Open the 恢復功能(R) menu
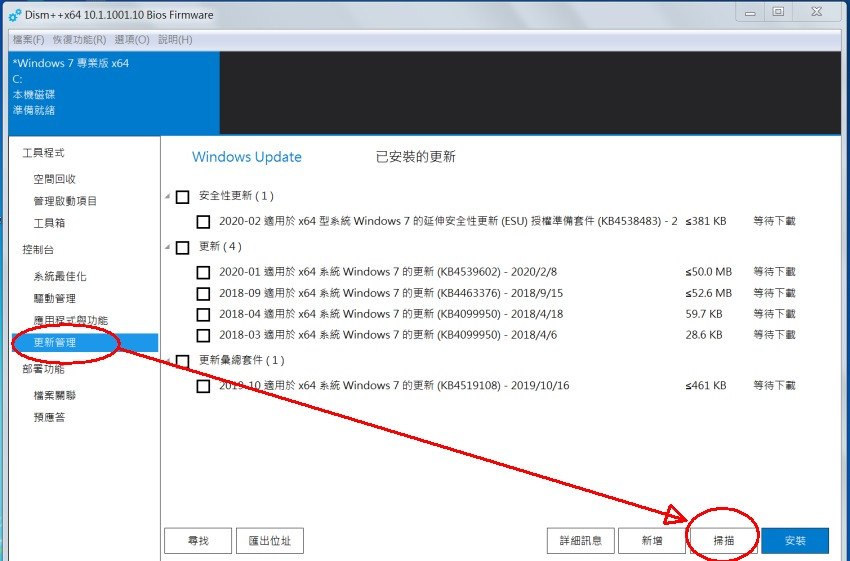This screenshot has height=561, width=850. (x=79, y=40)
